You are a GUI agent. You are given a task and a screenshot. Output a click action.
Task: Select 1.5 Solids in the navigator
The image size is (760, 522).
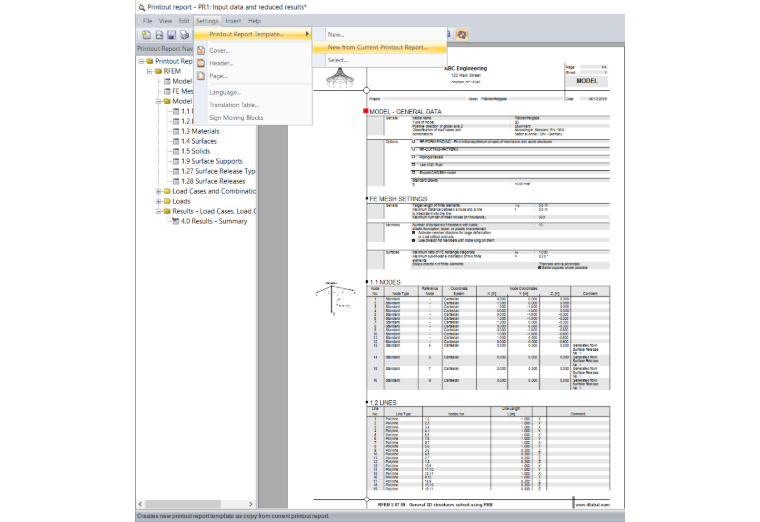pos(195,151)
